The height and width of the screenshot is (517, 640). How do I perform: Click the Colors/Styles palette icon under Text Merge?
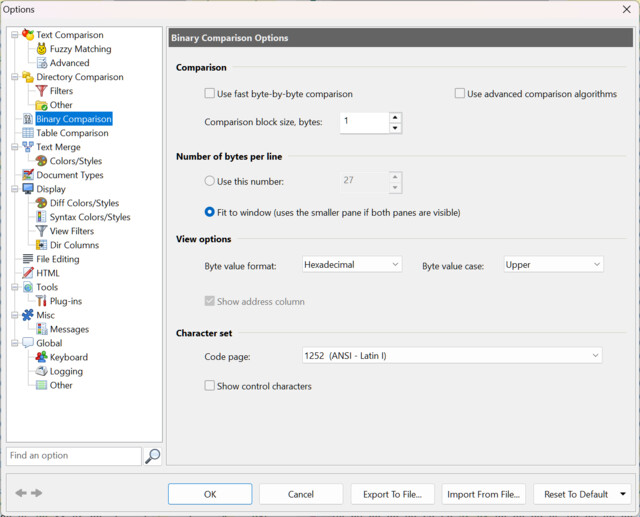tap(41, 161)
